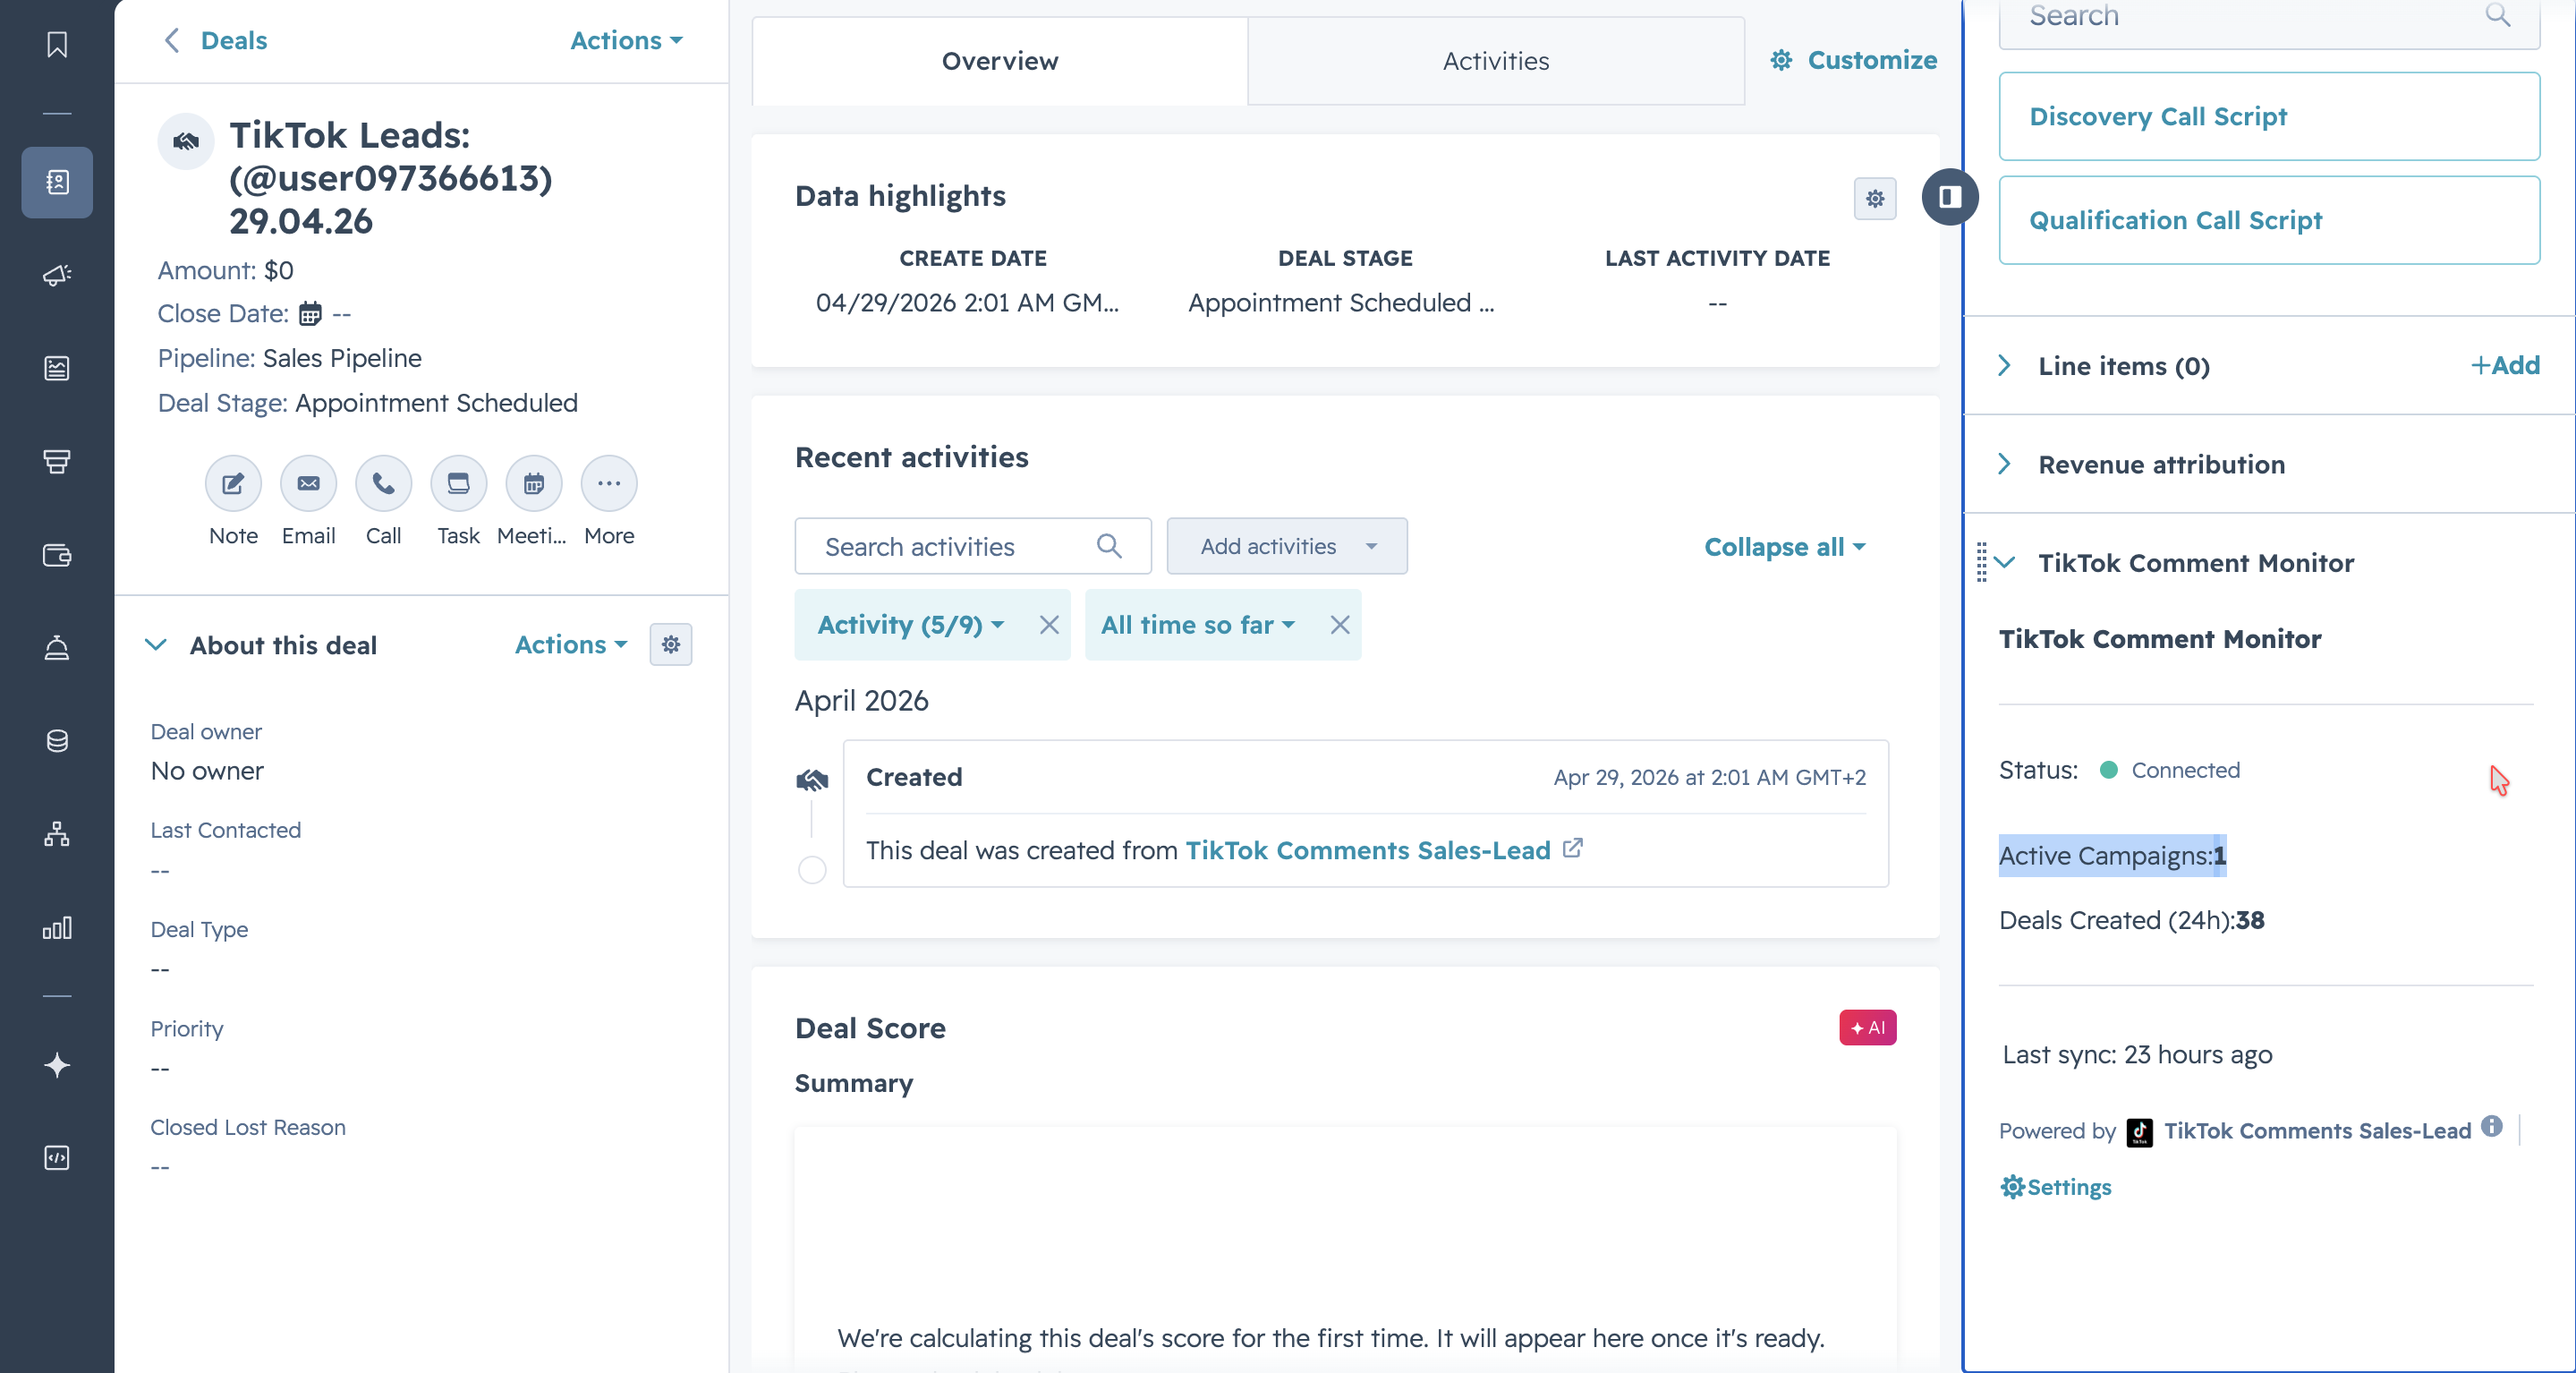The image size is (2576, 1373).
Task: Select the Created activity timeline circle
Action: [812, 870]
